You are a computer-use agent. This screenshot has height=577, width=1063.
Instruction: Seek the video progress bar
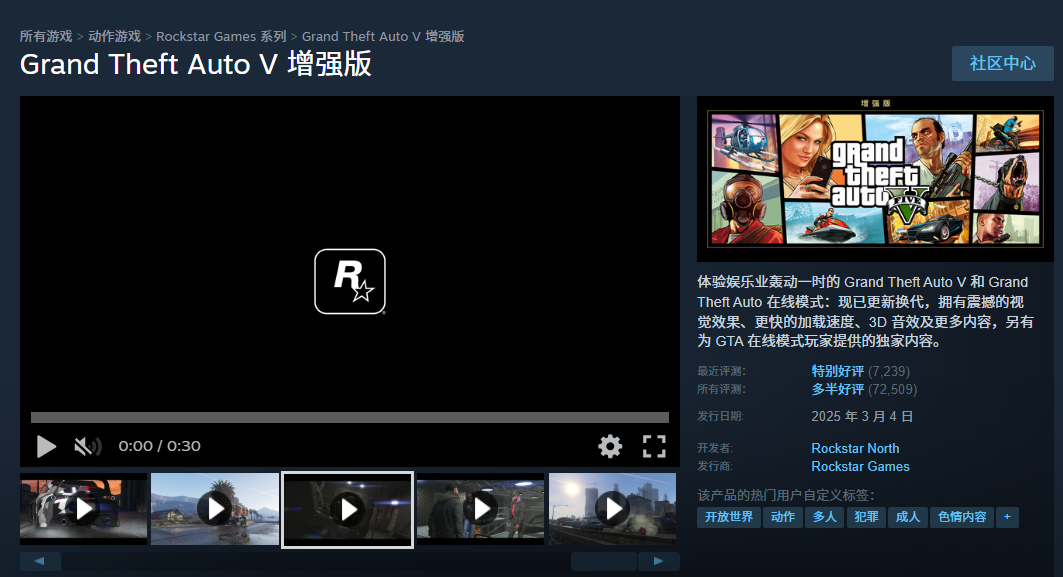coord(348,417)
